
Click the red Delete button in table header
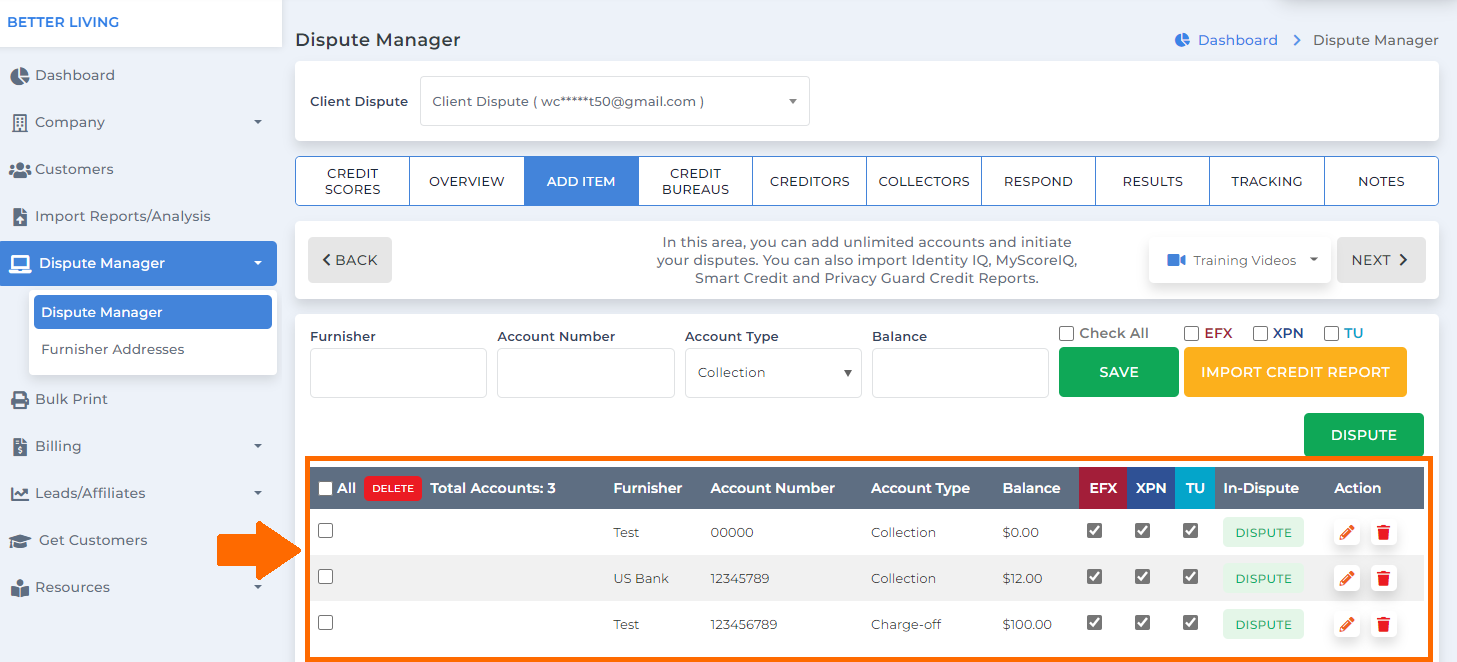tap(393, 489)
